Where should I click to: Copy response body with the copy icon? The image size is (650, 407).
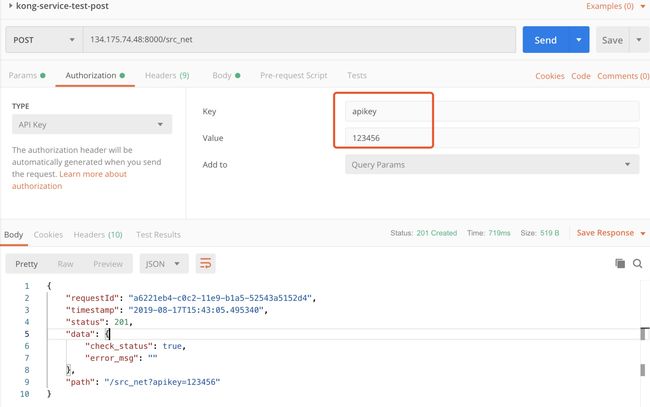tap(620, 263)
